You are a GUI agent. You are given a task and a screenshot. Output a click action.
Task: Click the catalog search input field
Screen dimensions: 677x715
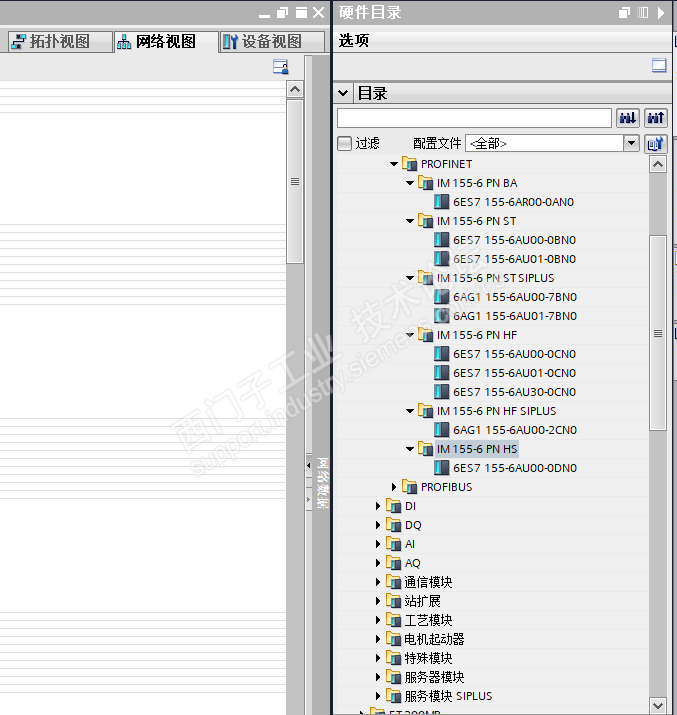(474, 118)
